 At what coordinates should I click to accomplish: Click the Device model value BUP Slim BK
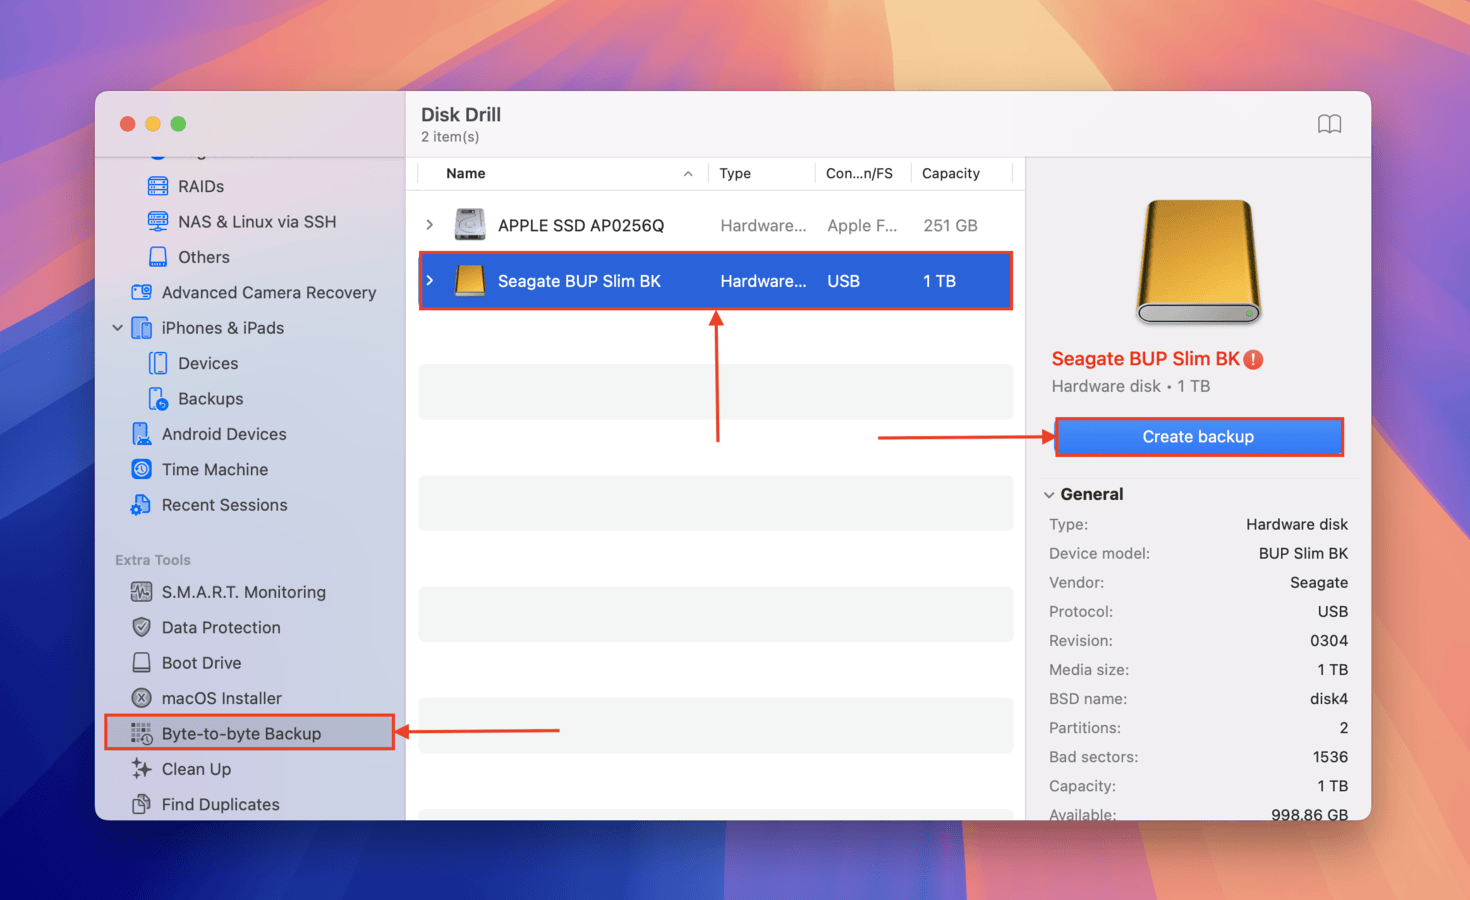point(1303,553)
